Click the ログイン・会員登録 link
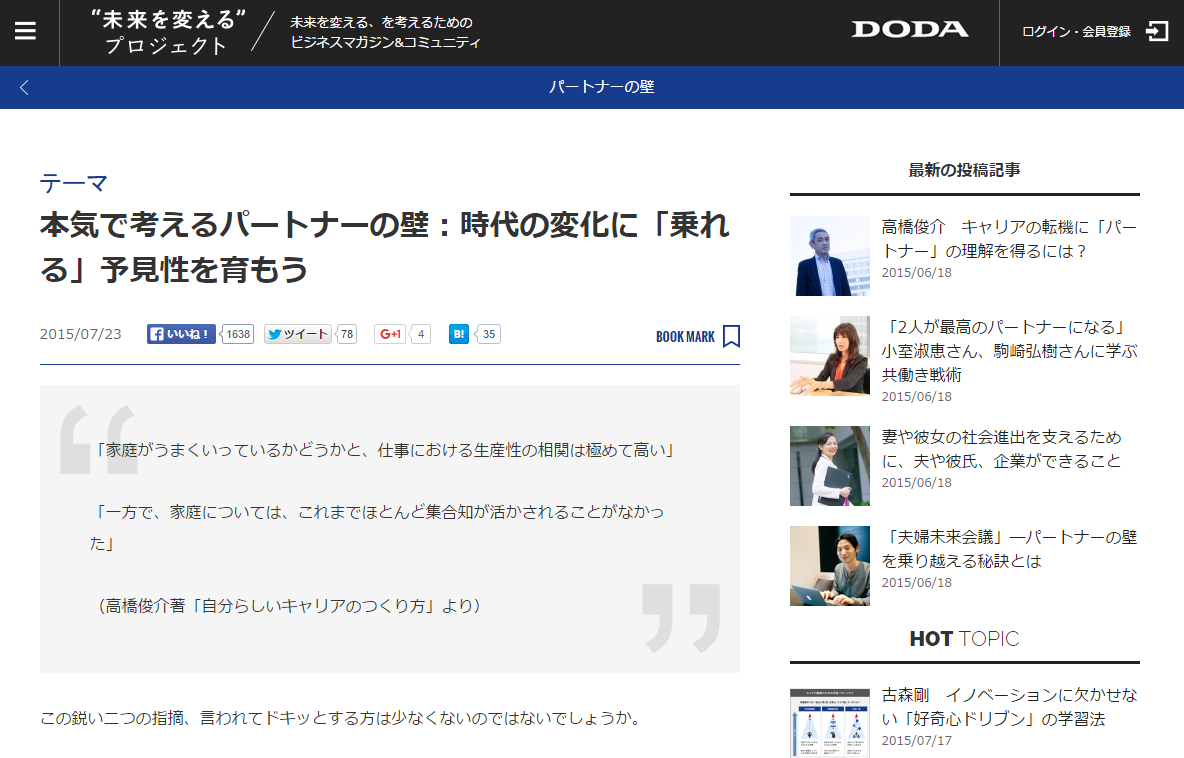This screenshot has height=758, width=1184. coord(1076,31)
